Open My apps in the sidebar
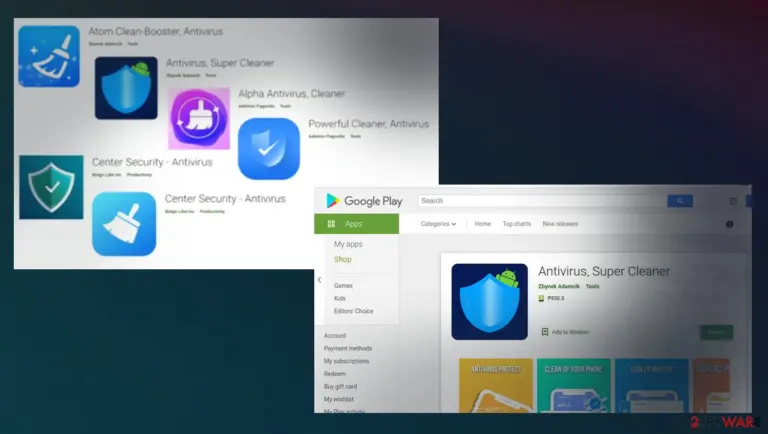The height and width of the screenshot is (434, 768). (348, 244)
